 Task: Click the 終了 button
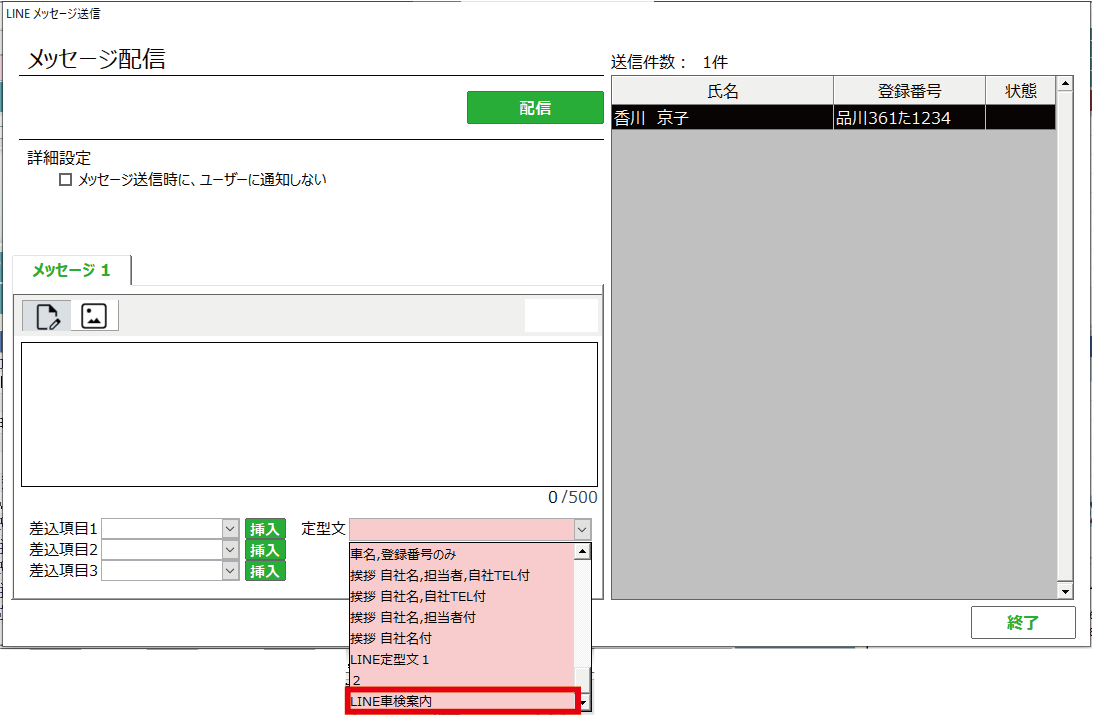[x=1023, y=622]
